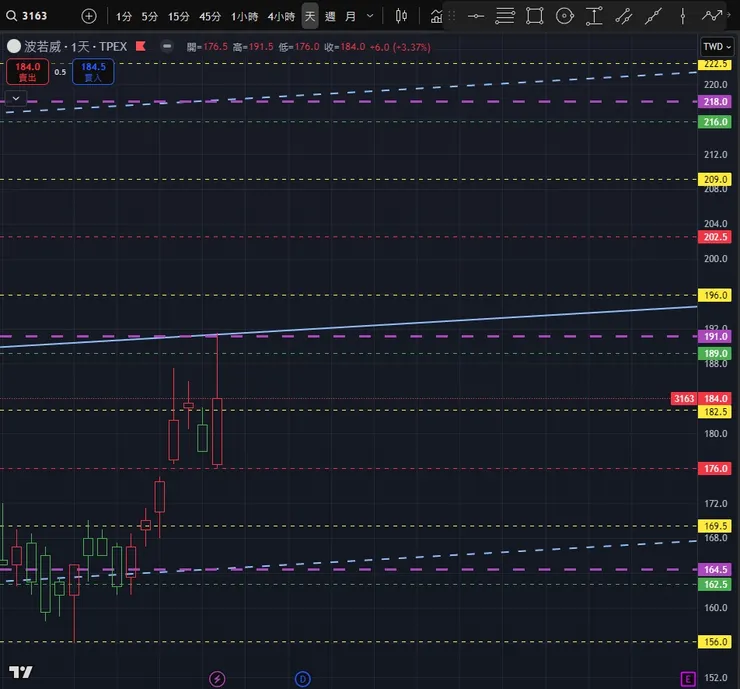Select the horizontal line drawing tool
The width and height of the screenshot is (740, 689).
coord(476,16)
